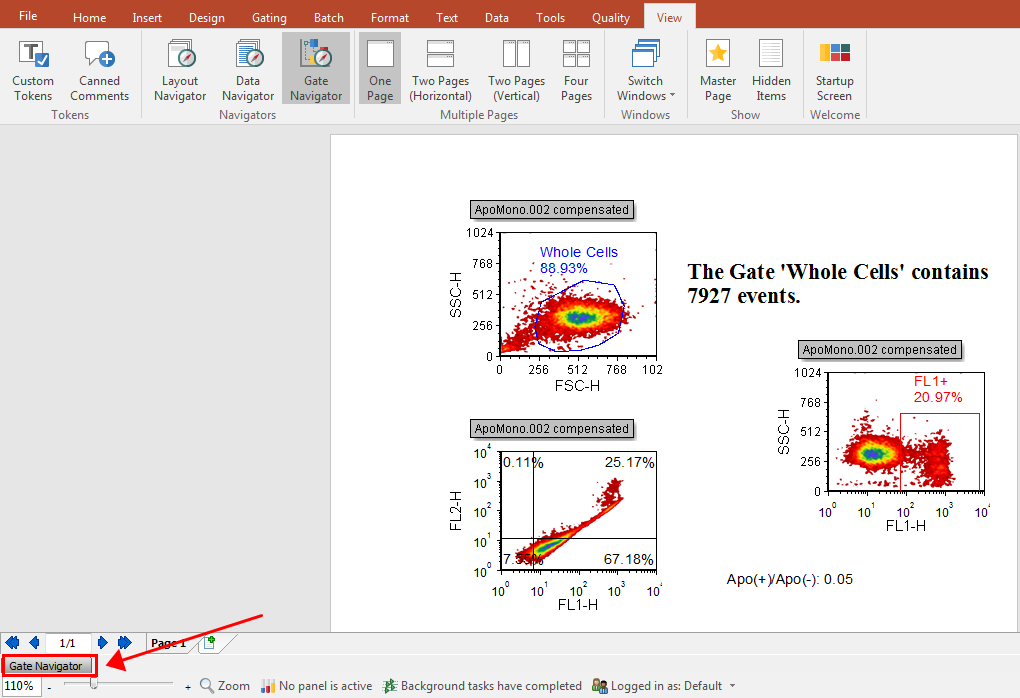This screenshot has height=698, width=1020.
Task: Toggle the Gate Navigator ribbon button
Action: [x=316, y=70]
